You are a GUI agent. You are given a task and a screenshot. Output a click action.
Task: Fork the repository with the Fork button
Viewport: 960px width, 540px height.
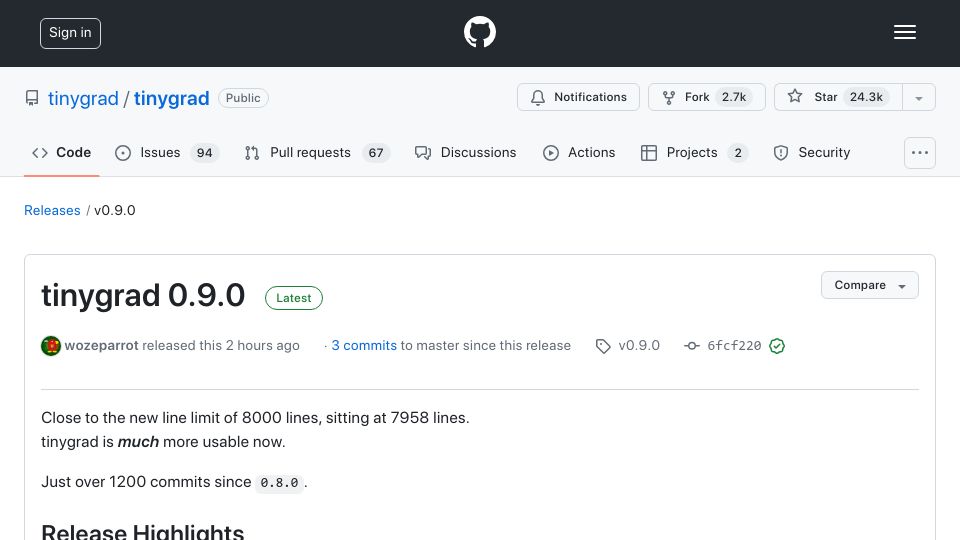pos(707,97)
